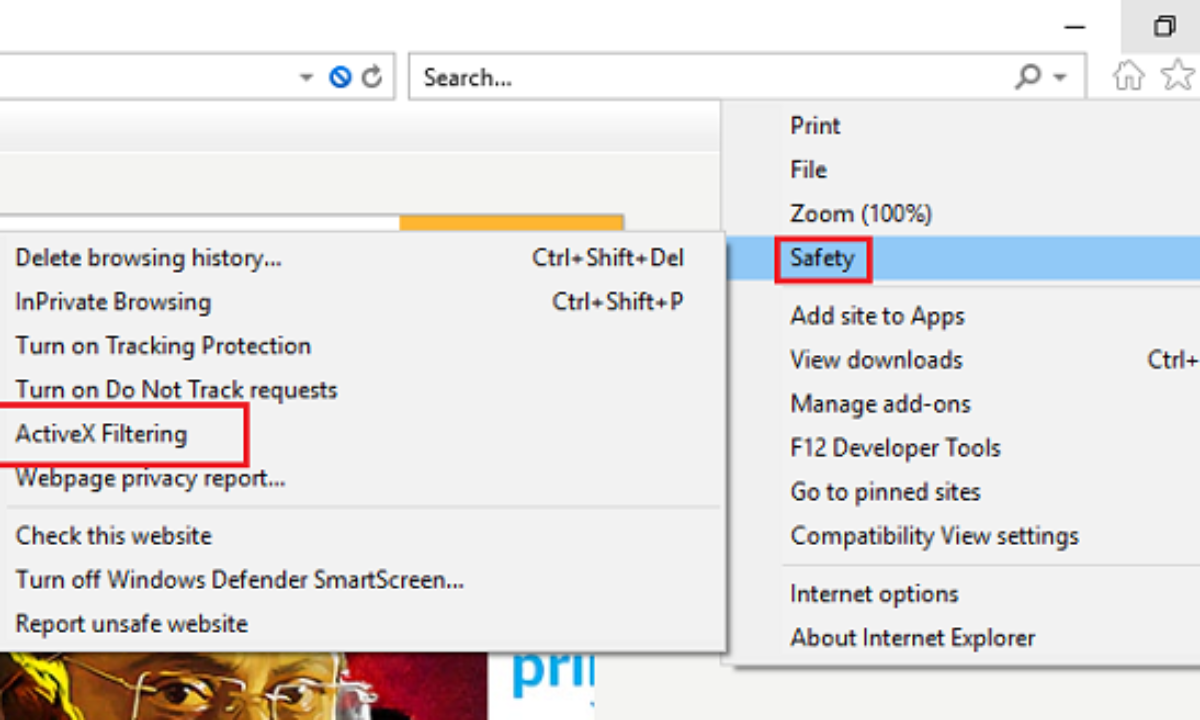The width and height of the screenshot is (1200, 720).
Task: Turn on Do Not Track requests
Action: point(176,390)
